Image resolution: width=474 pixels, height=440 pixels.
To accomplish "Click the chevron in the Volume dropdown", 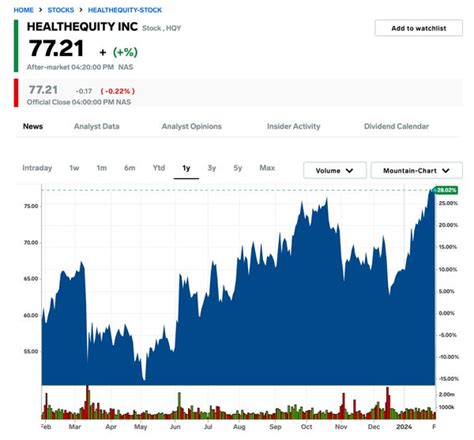I will pos(349,171).
